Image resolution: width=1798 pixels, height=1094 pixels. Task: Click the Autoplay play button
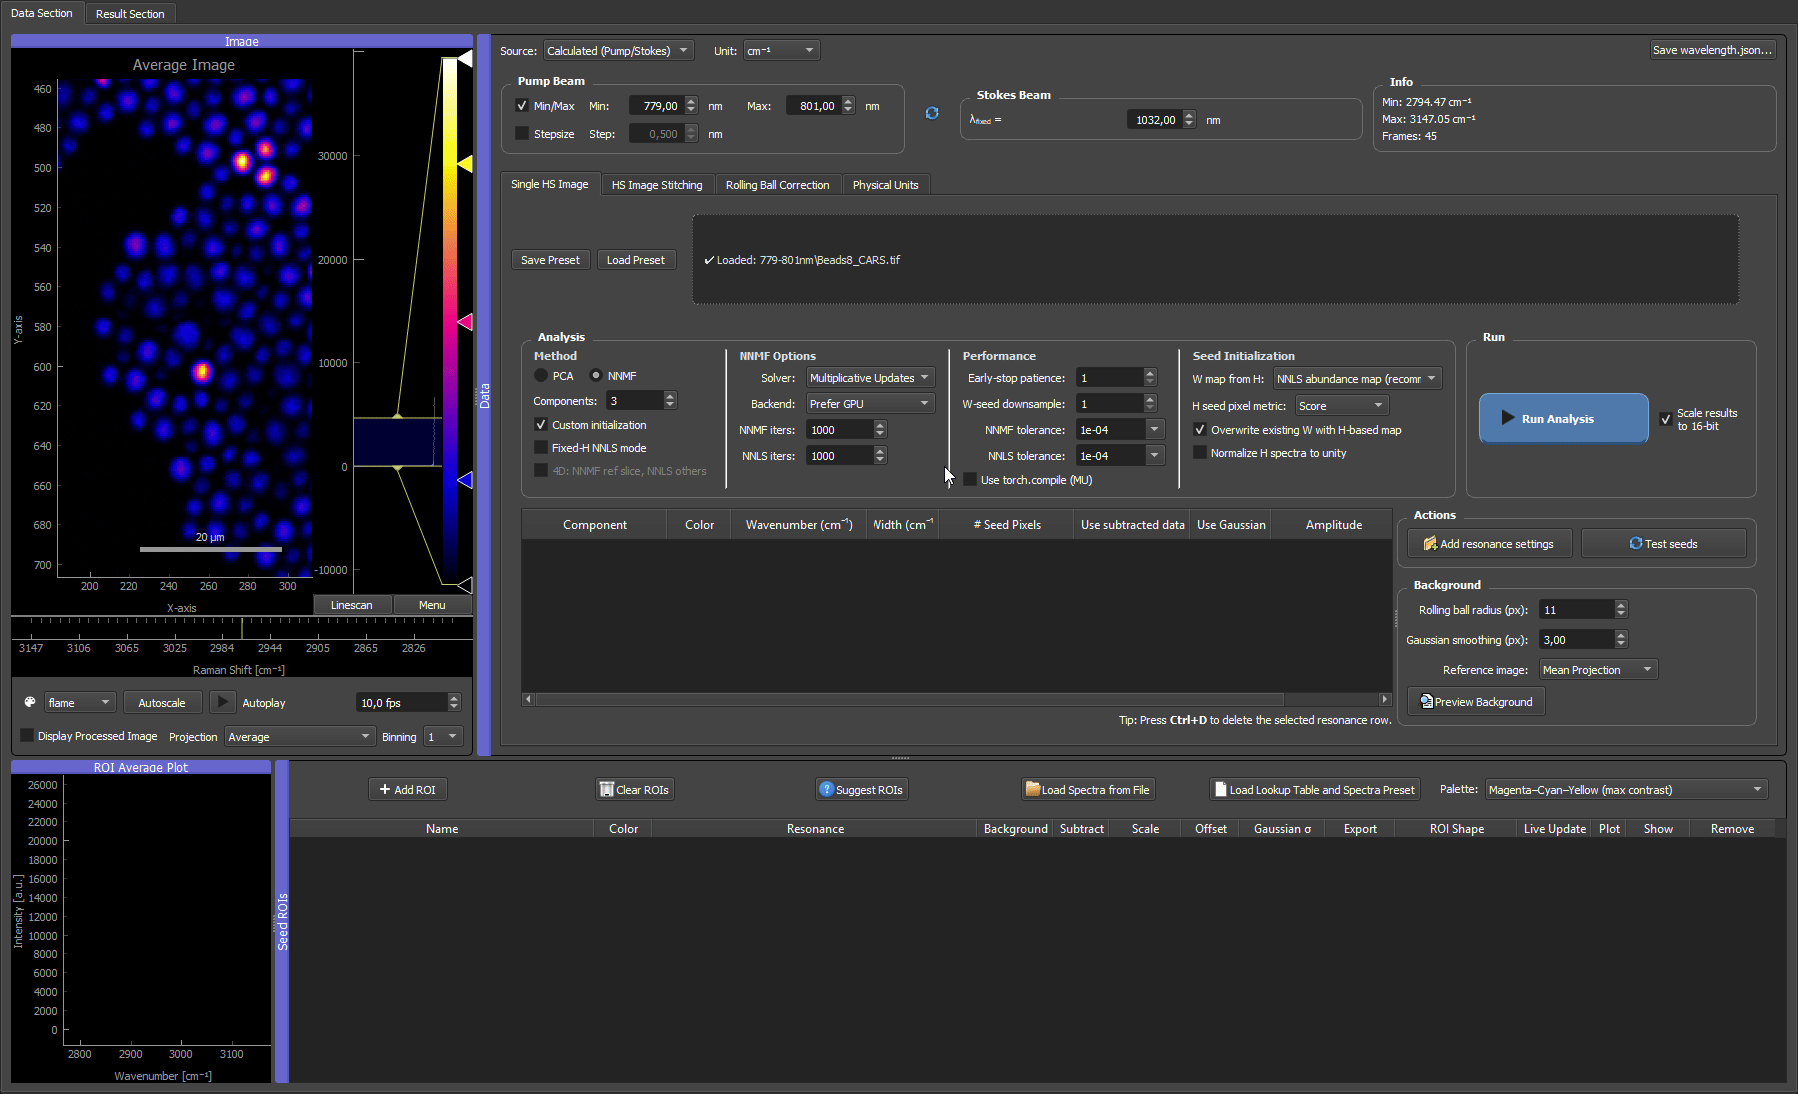point(223,702)
